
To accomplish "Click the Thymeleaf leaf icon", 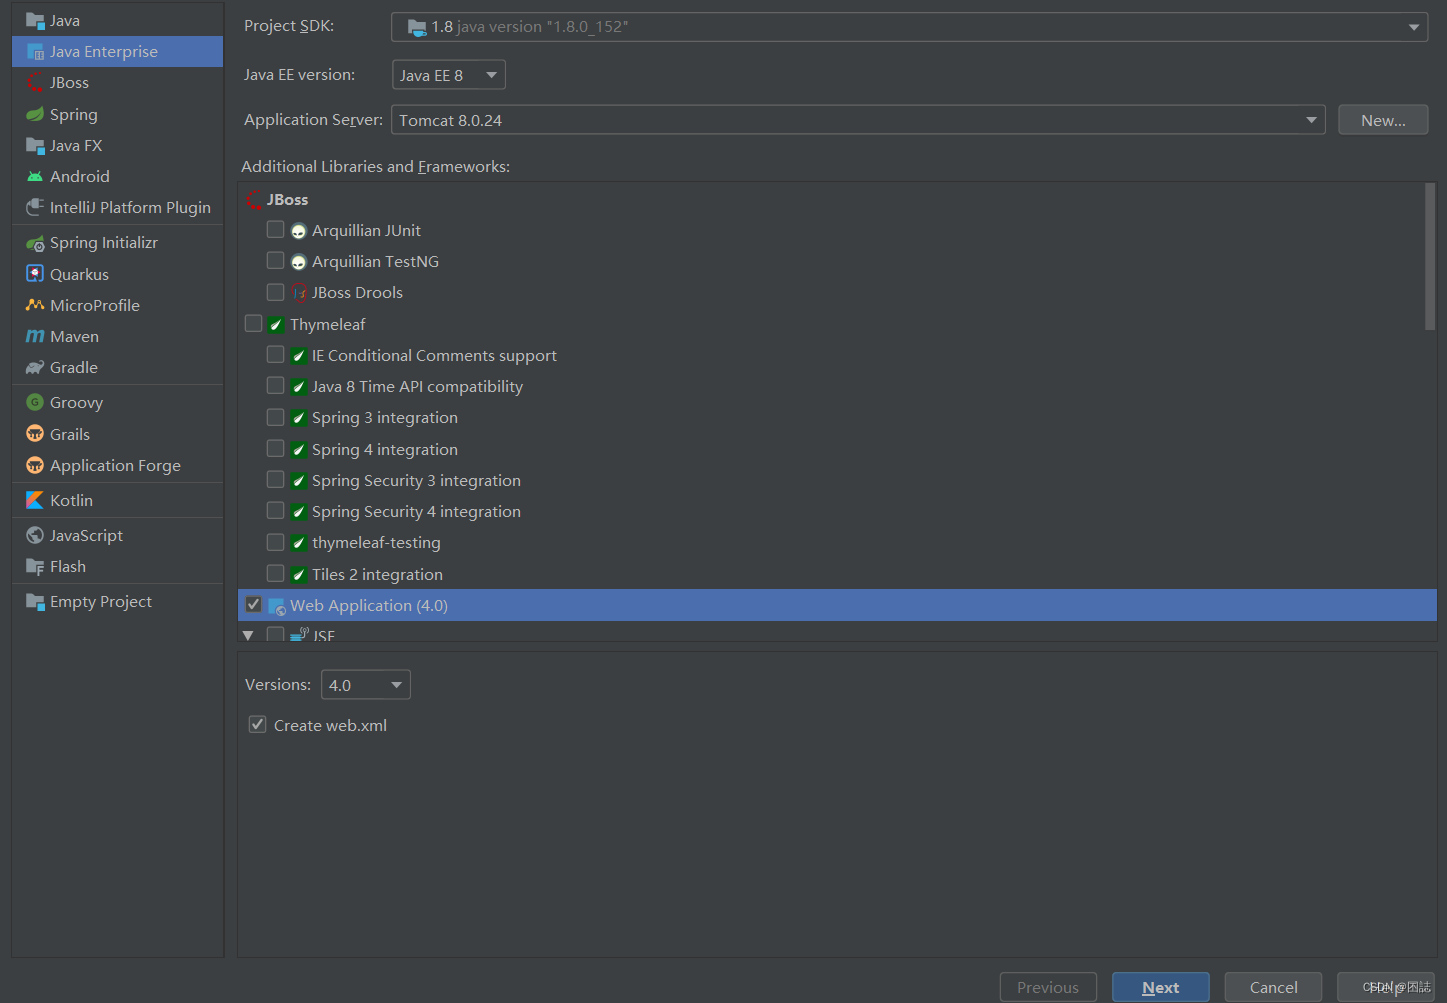I will 277,325.
